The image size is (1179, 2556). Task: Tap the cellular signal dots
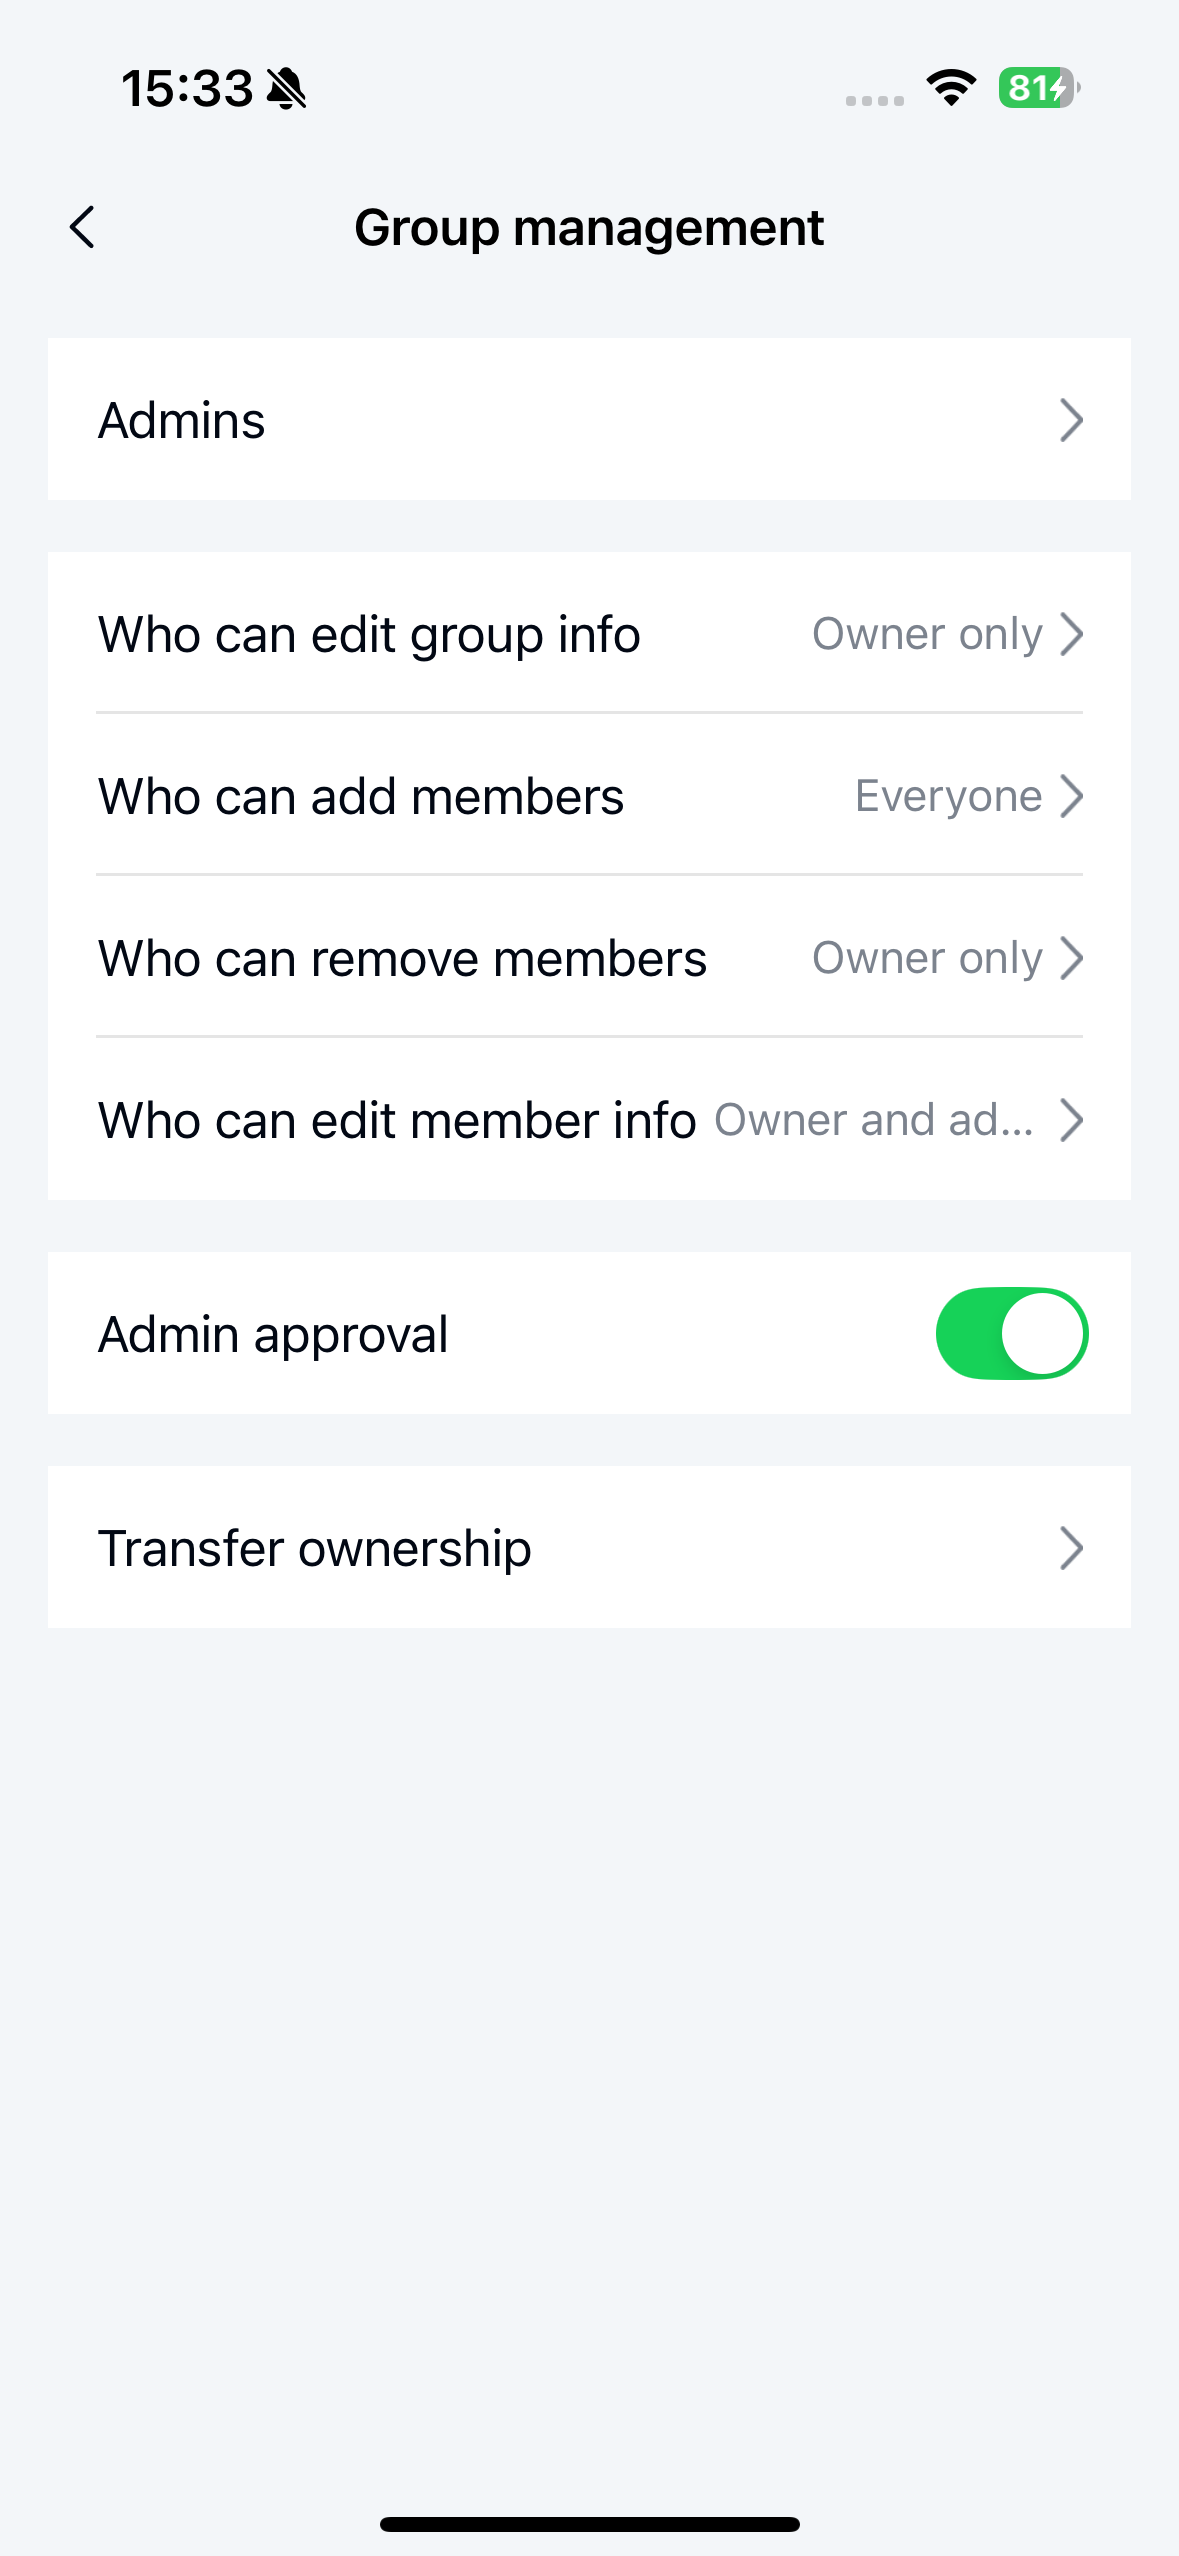point(875,100)
